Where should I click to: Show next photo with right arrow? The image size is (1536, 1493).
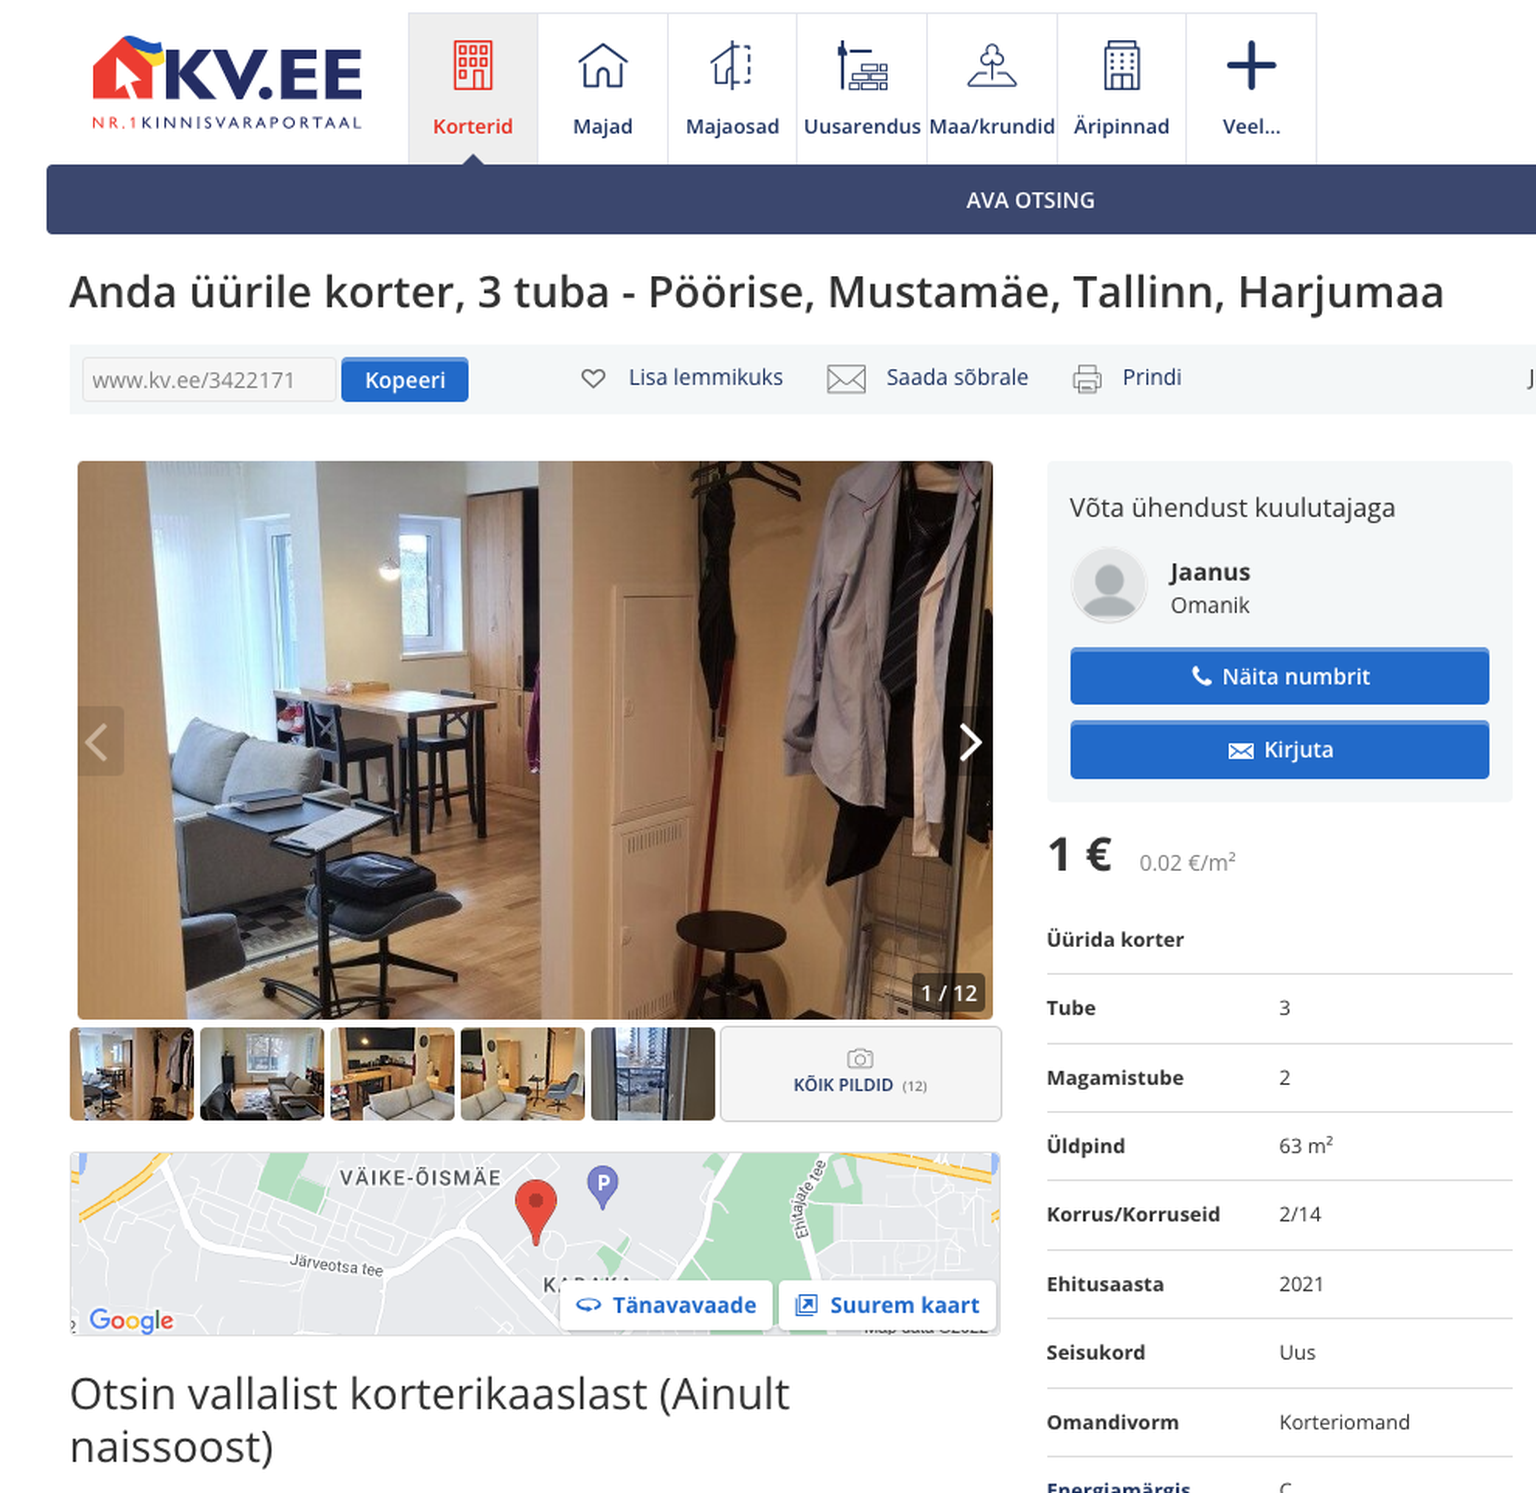point(969,742)
